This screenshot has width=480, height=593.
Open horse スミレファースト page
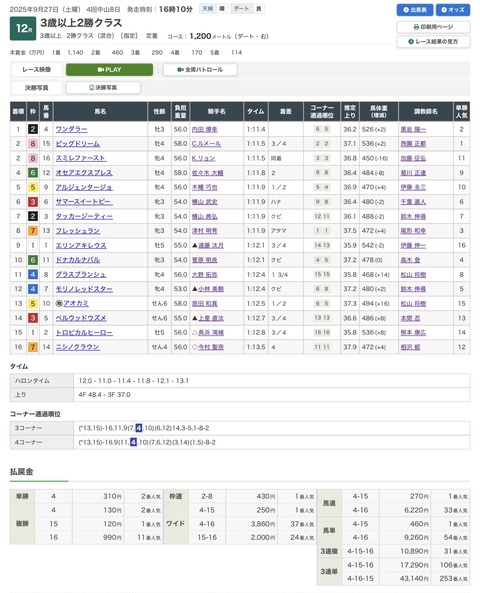tap(81, 158)
